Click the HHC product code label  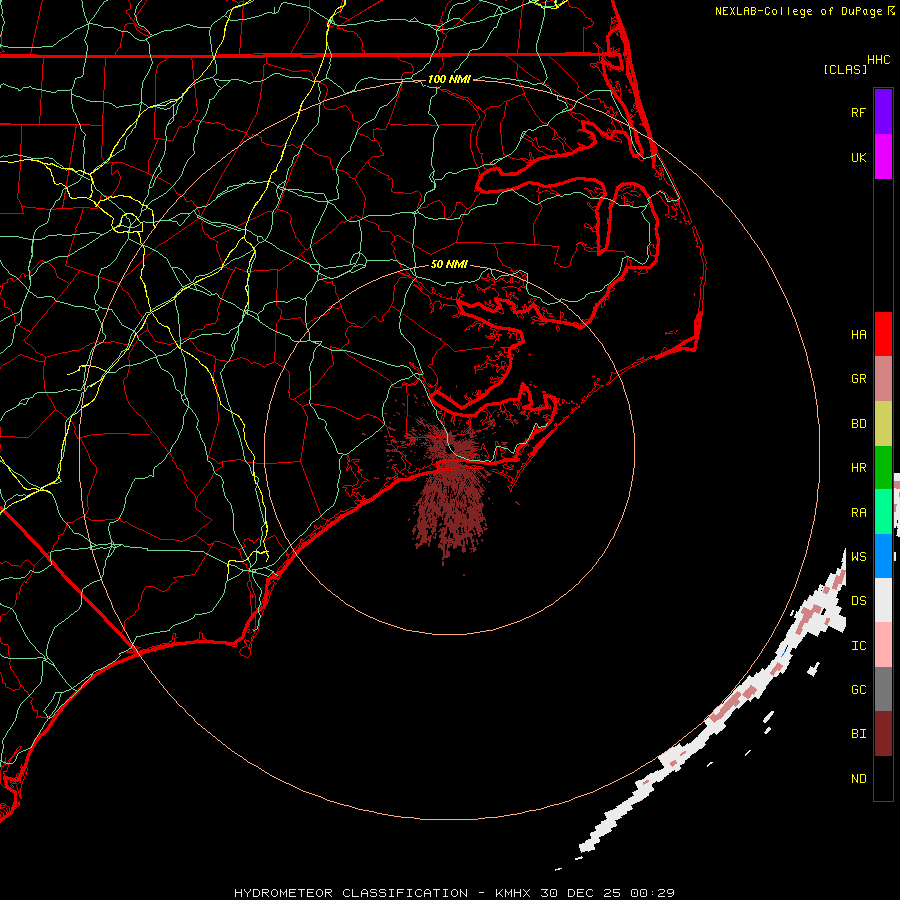(x=878, y=60)
